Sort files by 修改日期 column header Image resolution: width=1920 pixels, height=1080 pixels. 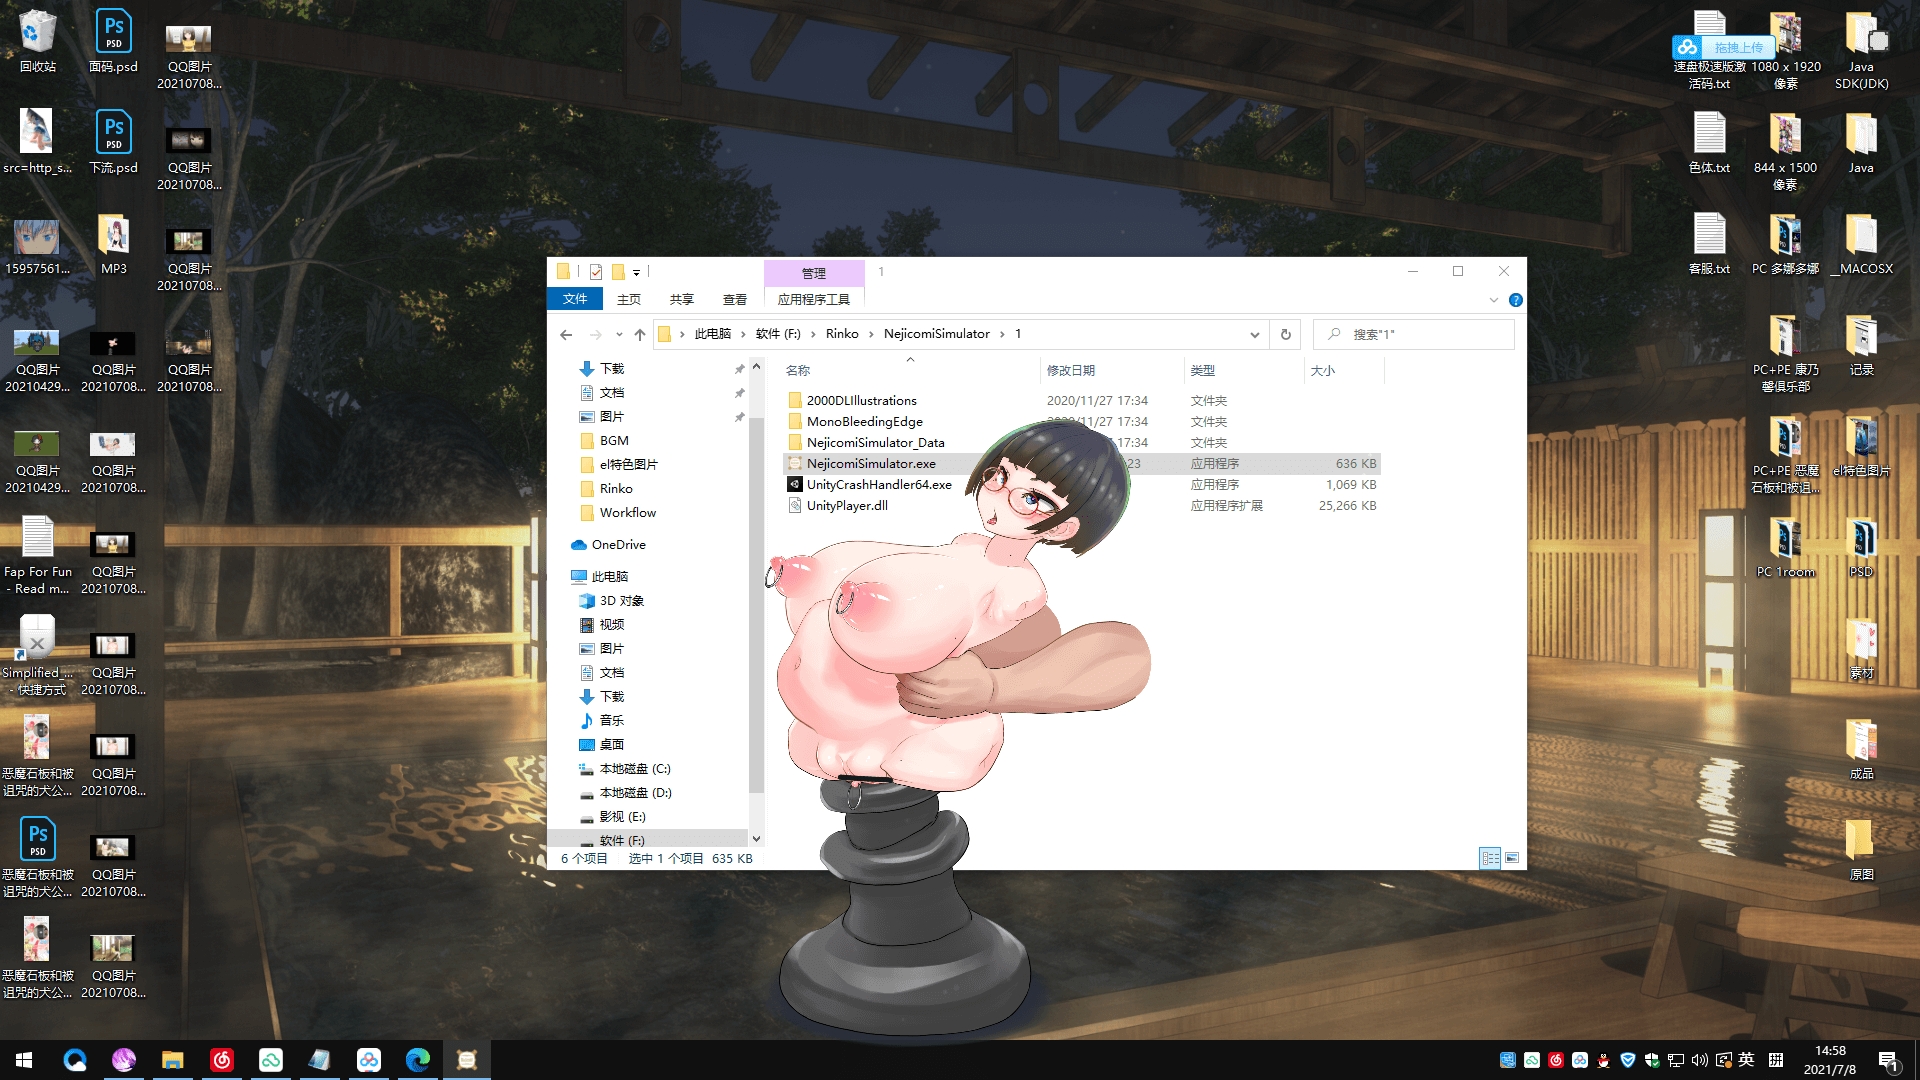(1071, 371)
